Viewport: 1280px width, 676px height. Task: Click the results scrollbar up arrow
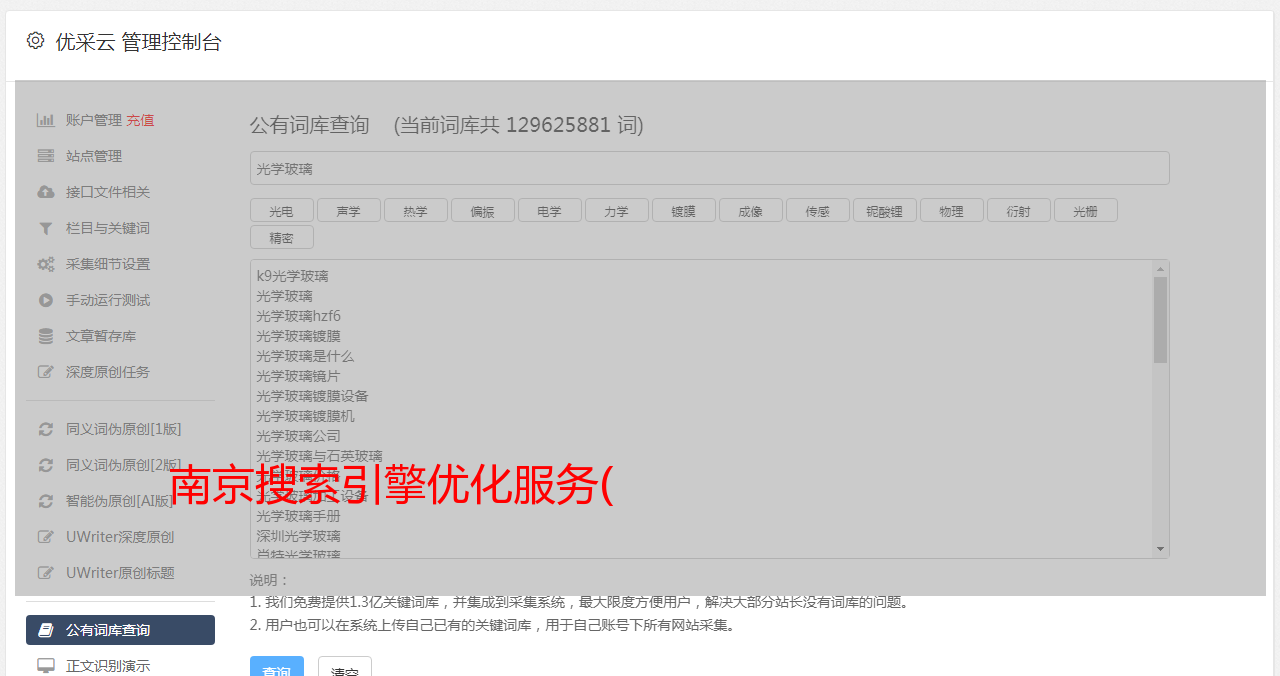tap(1160, 268)
